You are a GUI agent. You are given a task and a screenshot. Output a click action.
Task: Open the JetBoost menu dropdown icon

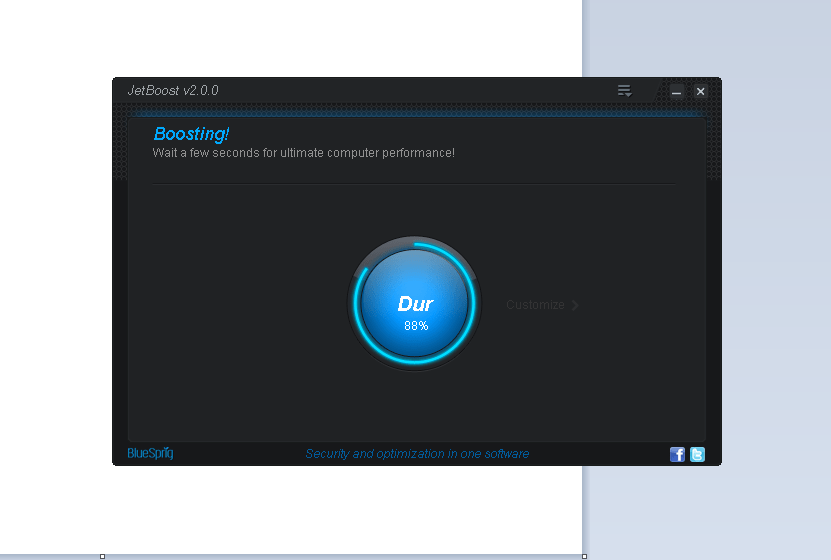[624, 91]
